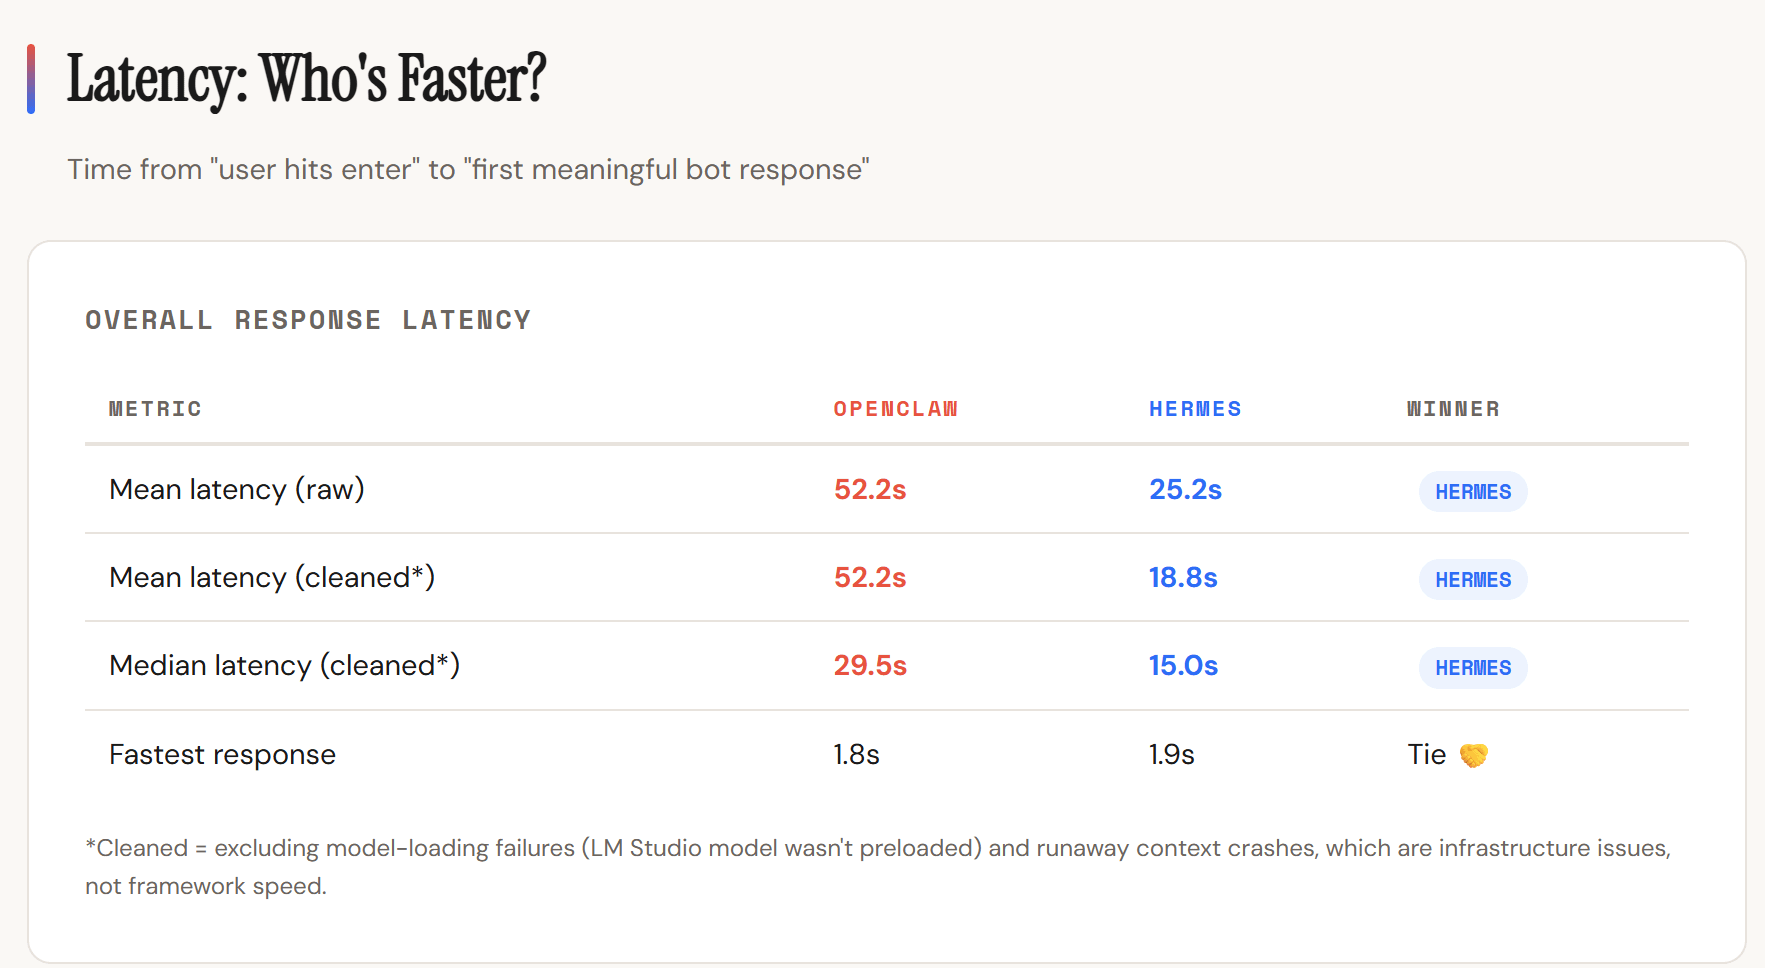The height and width of the screenshot is (968, 1765).
Task: Click the OpenClaw 52.2s raw mean value
Action: point(870,490)
